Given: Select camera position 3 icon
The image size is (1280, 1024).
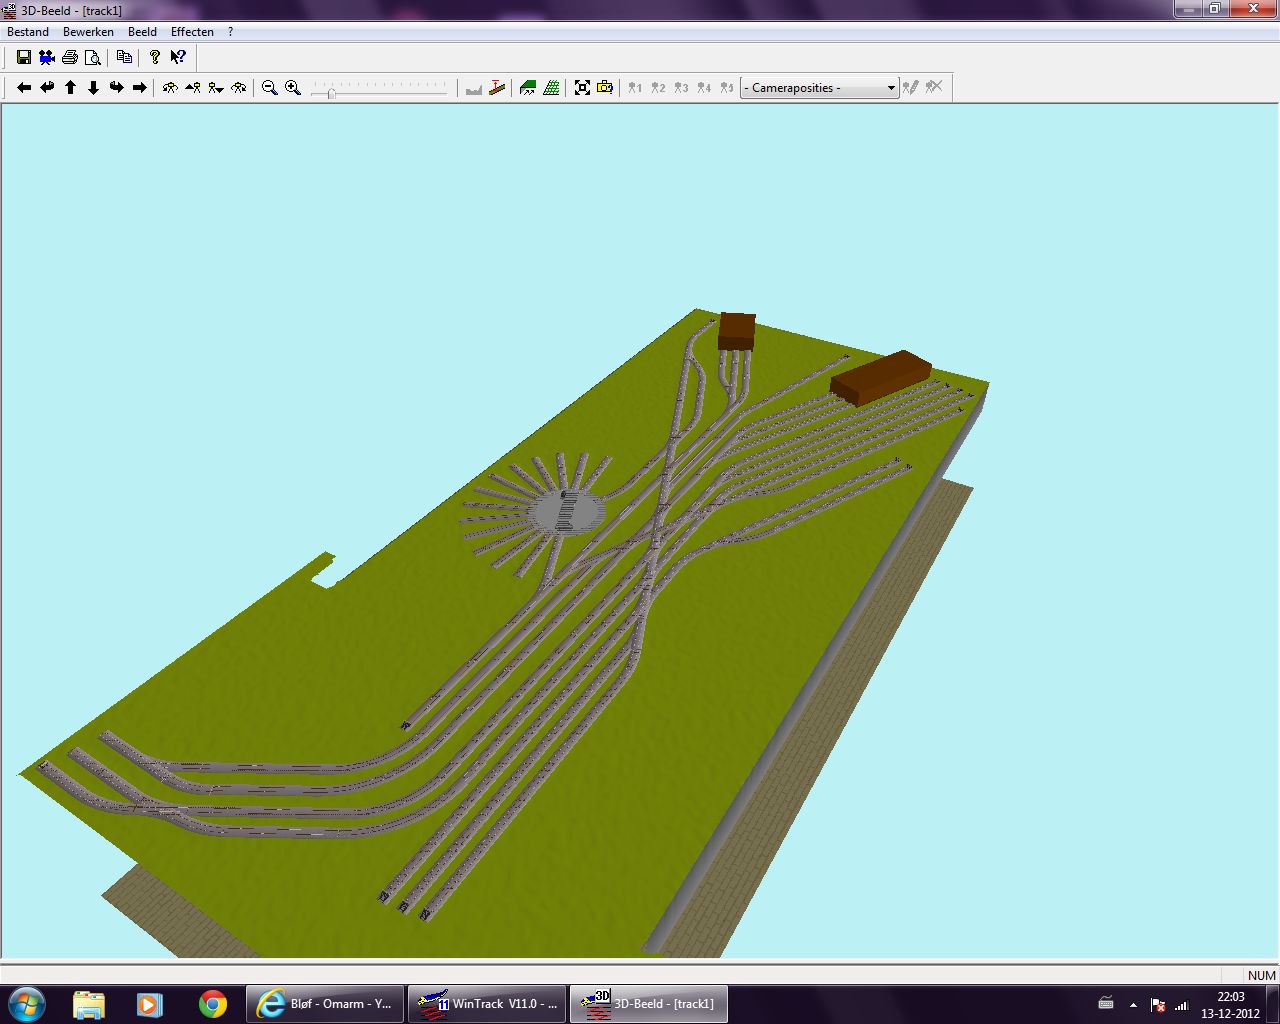Looking at the screenshot, I should [x=681, y=88].
